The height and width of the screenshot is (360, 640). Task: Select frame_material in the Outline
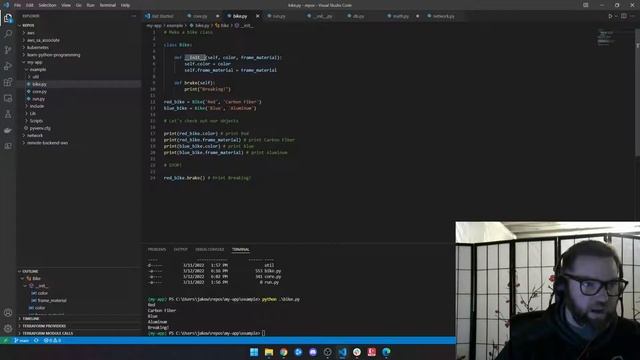[52, 300]
